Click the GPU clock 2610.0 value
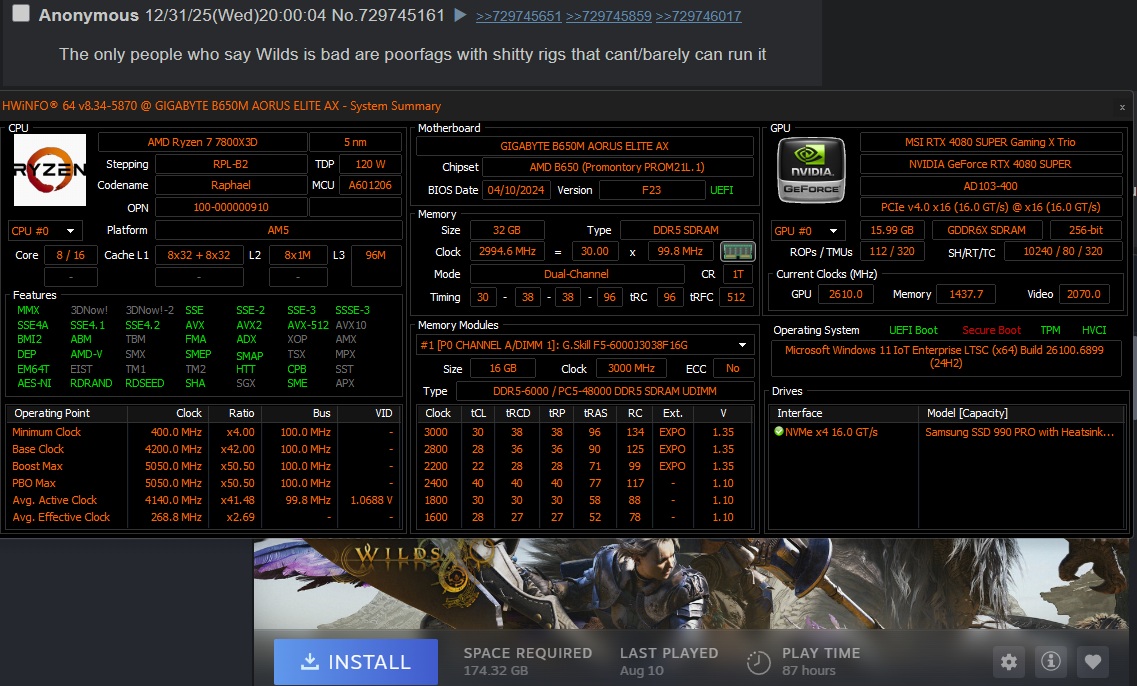This screenshot has height=686, width=1137. [845, 294]
